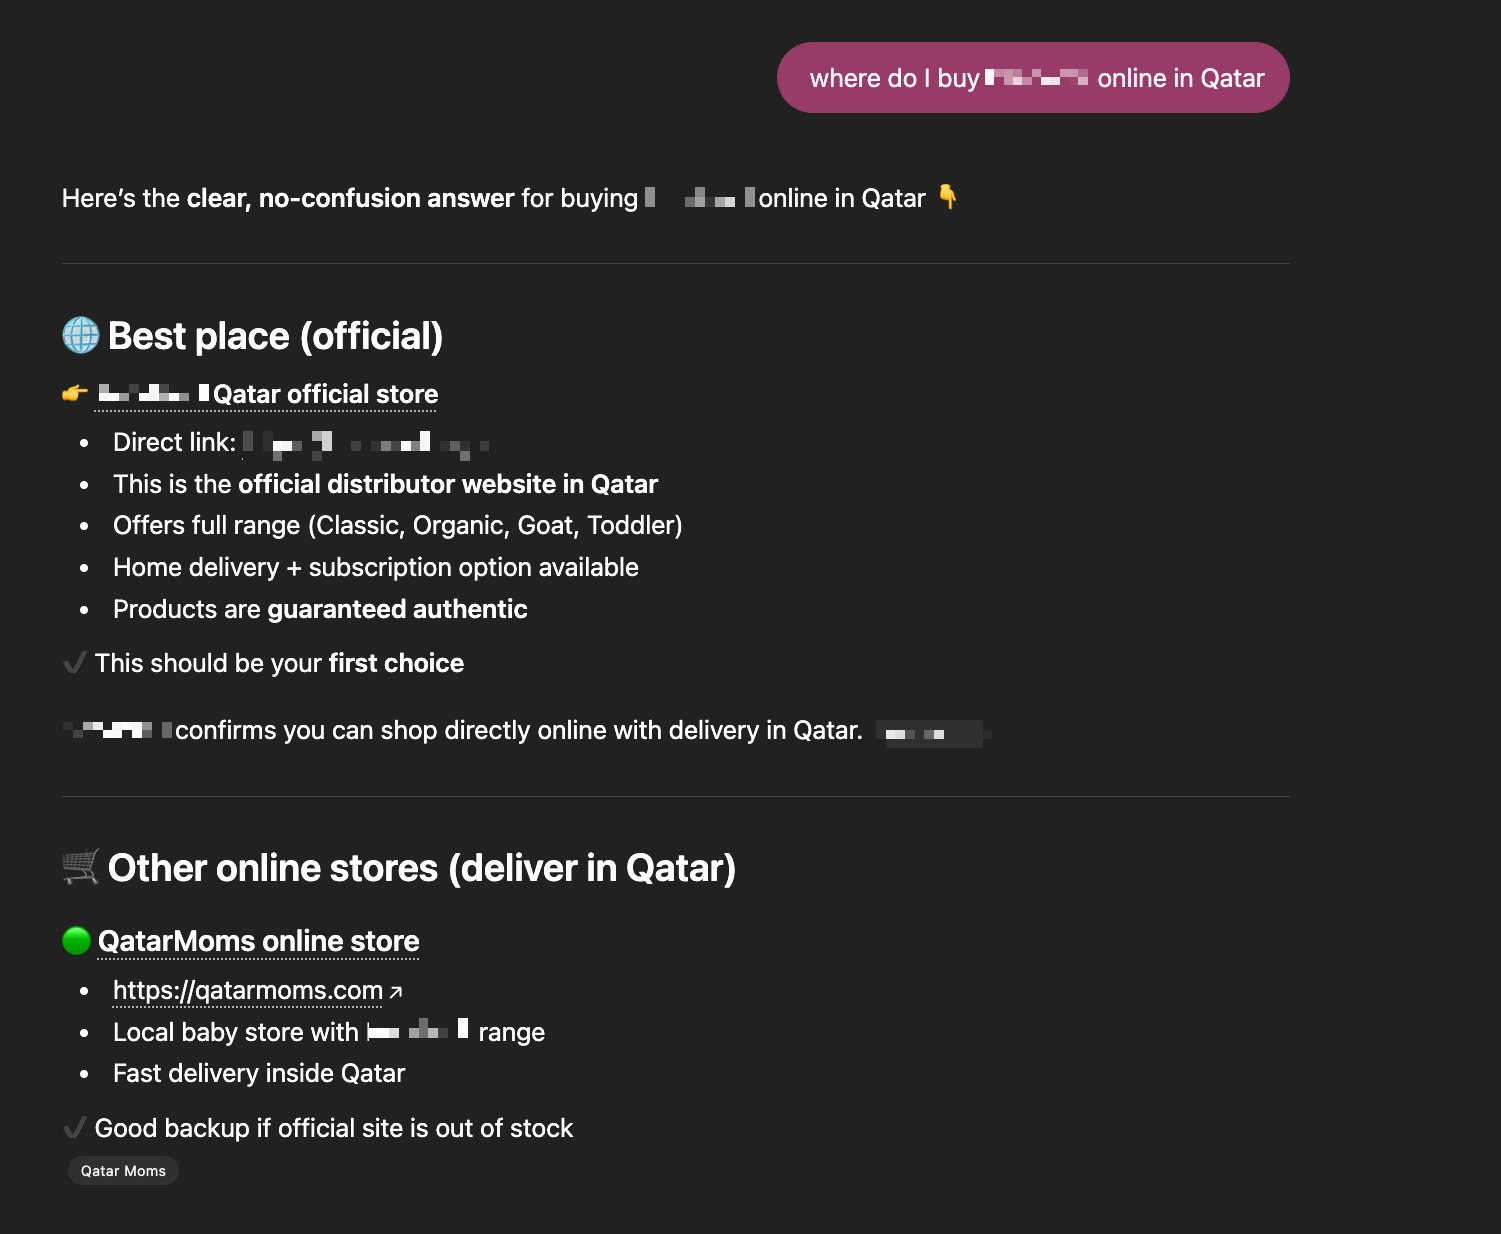Click the Home delivery + subscription bullet
This screenshot has height=1234, width=1501.
click(376, 567)
